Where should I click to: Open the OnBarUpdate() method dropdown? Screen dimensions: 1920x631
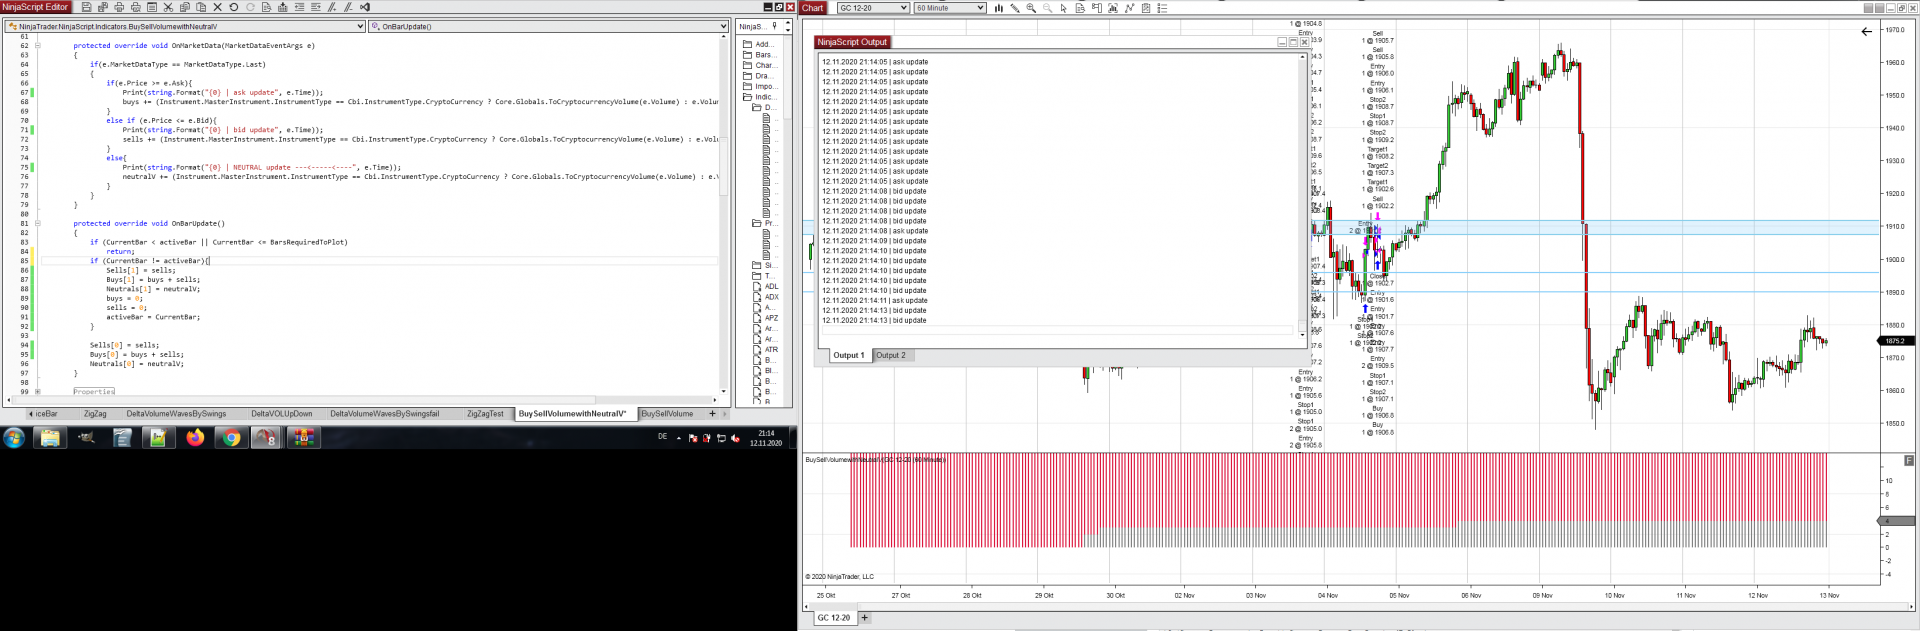tap(549, 27)
